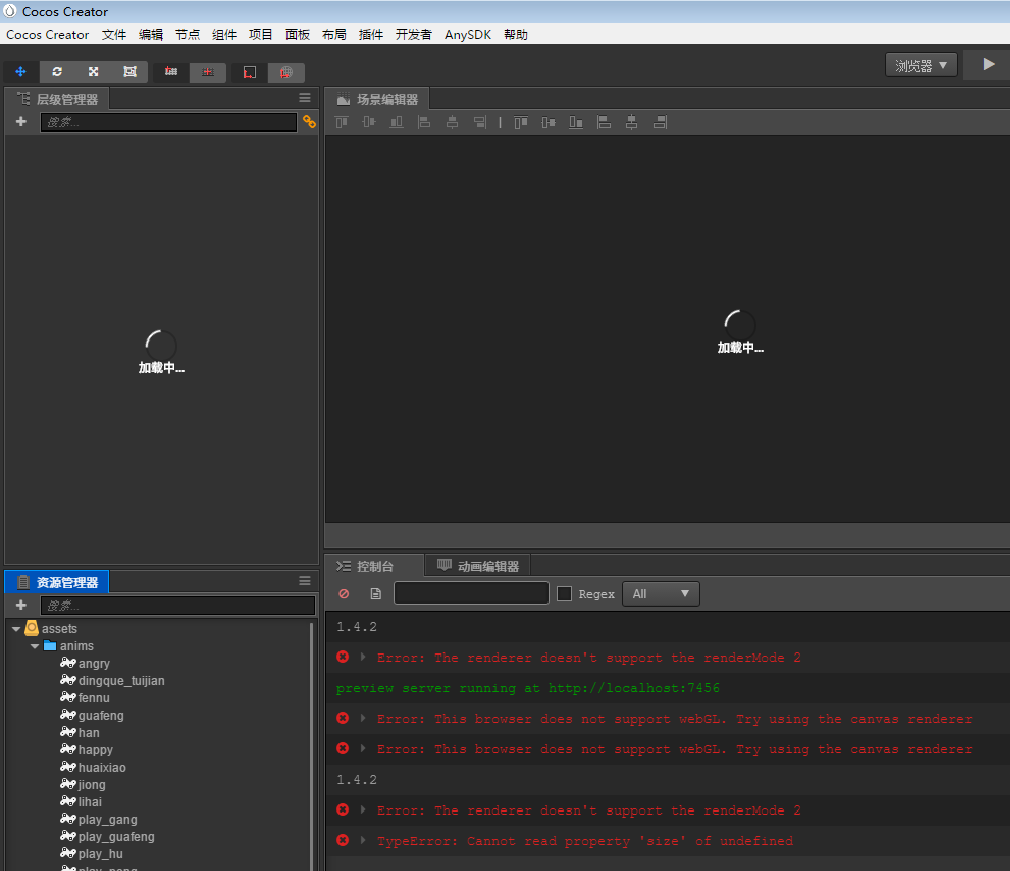Open the 编辑 menu
The width and height of the screenshot is (1010, 871).
pyautogui.click(x=151, y=35)
